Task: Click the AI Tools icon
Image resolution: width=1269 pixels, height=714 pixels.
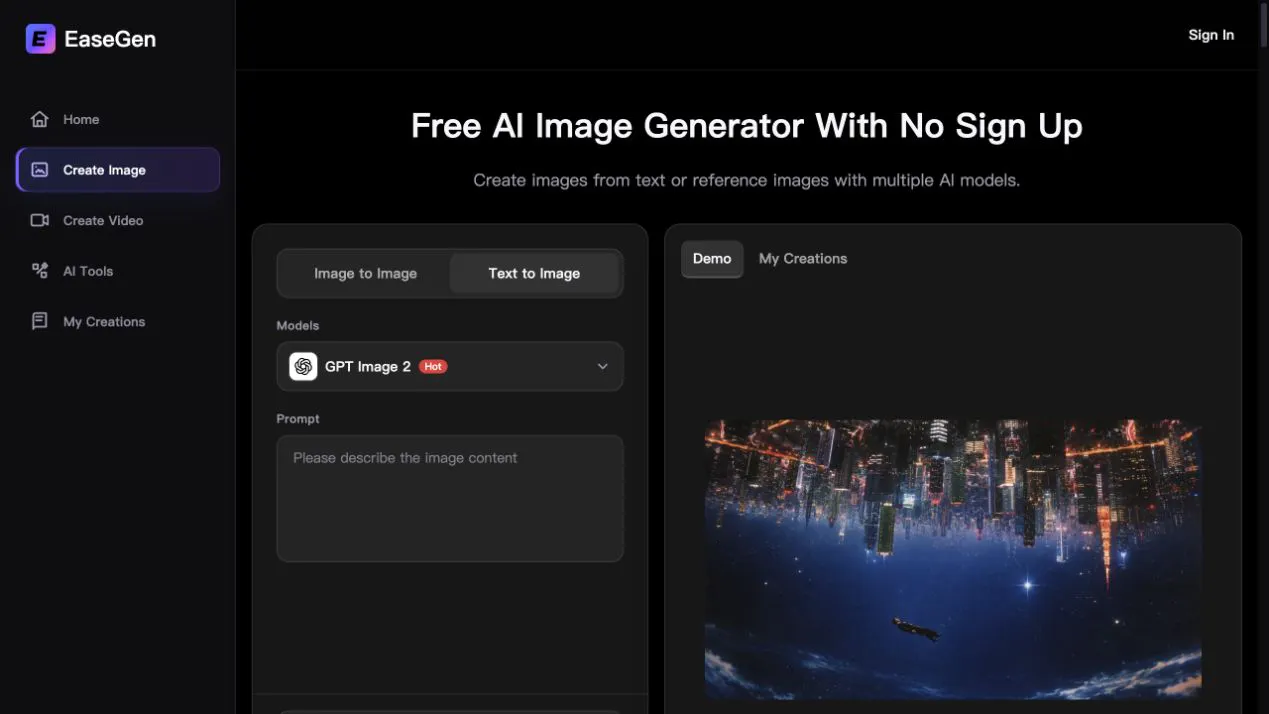Action: click(40, 271)
